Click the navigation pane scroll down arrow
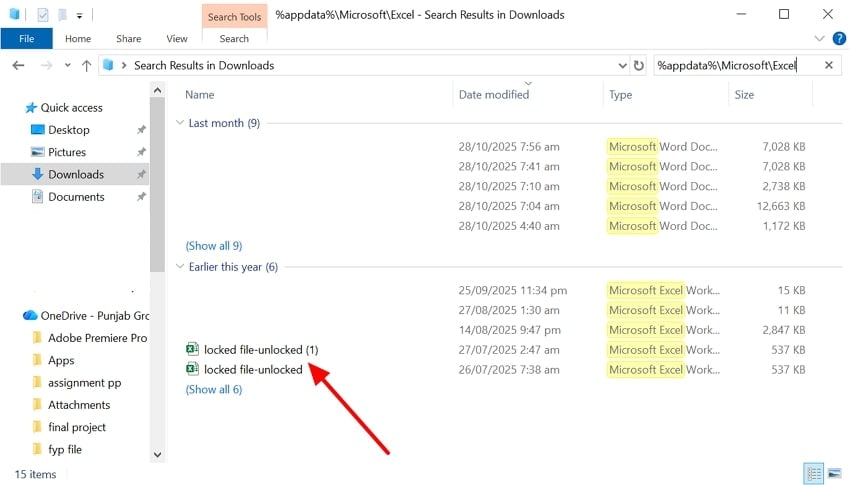Image resolution: width=850 pixels, height=485 pixels. click(157, 455)
